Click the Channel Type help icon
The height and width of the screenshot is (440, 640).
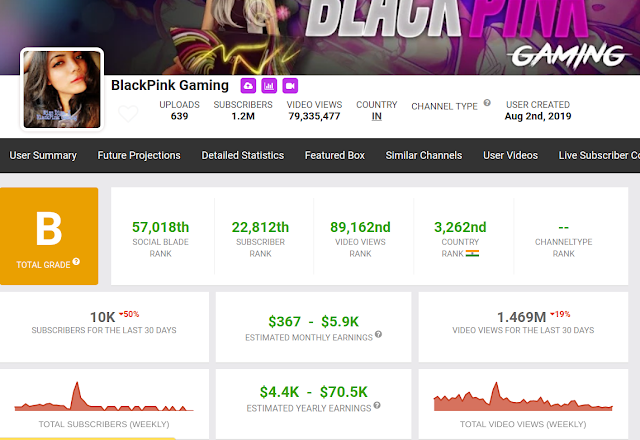point(487,103)
